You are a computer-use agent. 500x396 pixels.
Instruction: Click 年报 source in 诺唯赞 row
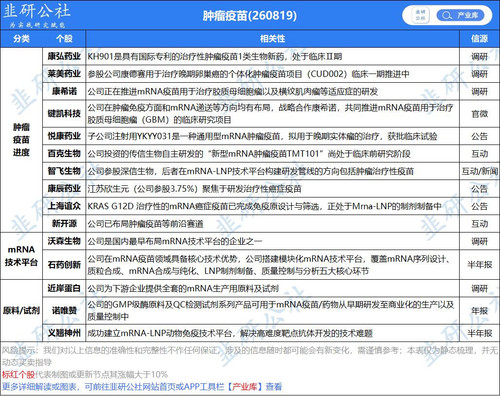tap(479, 311)
